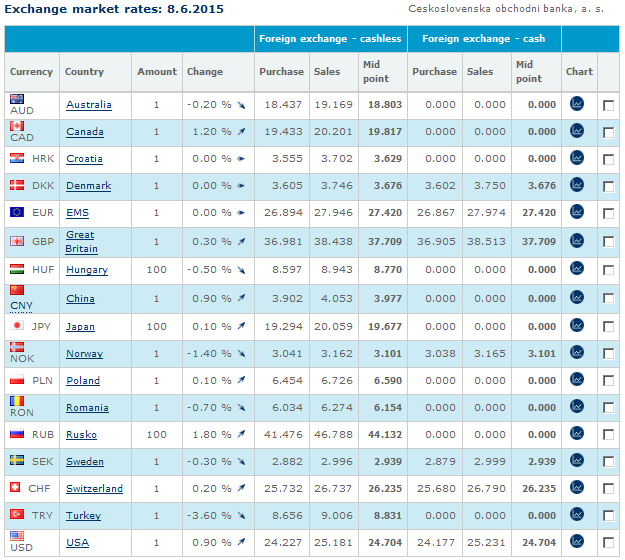This screenshot has height=560, width=625.
Task: Click the Japanese flag icon
Action: point(17,326)
